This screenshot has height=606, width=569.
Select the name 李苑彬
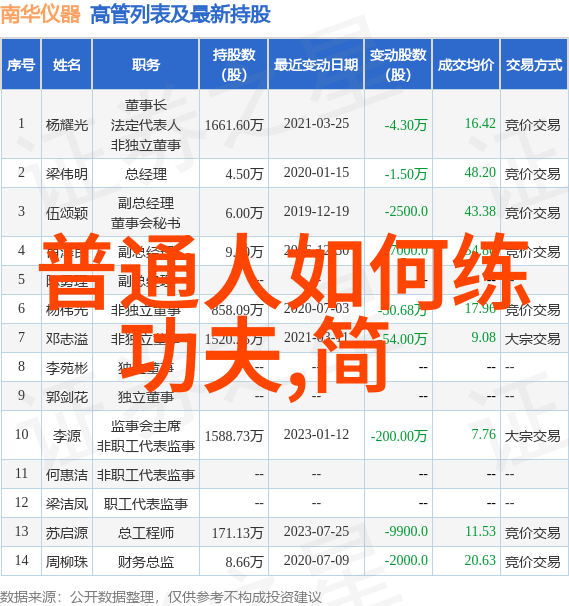[67, 368]
